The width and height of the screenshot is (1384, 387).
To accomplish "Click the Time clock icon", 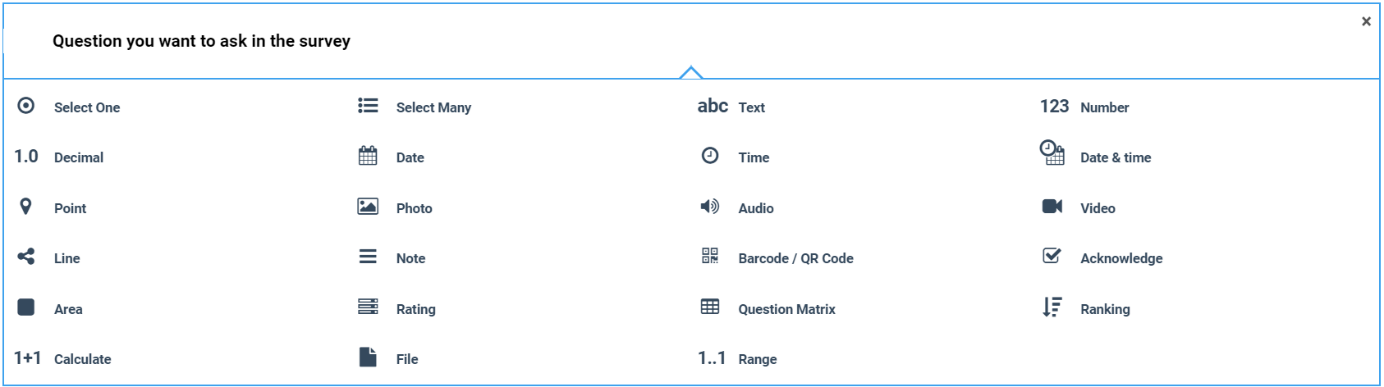I will [710, 156].
